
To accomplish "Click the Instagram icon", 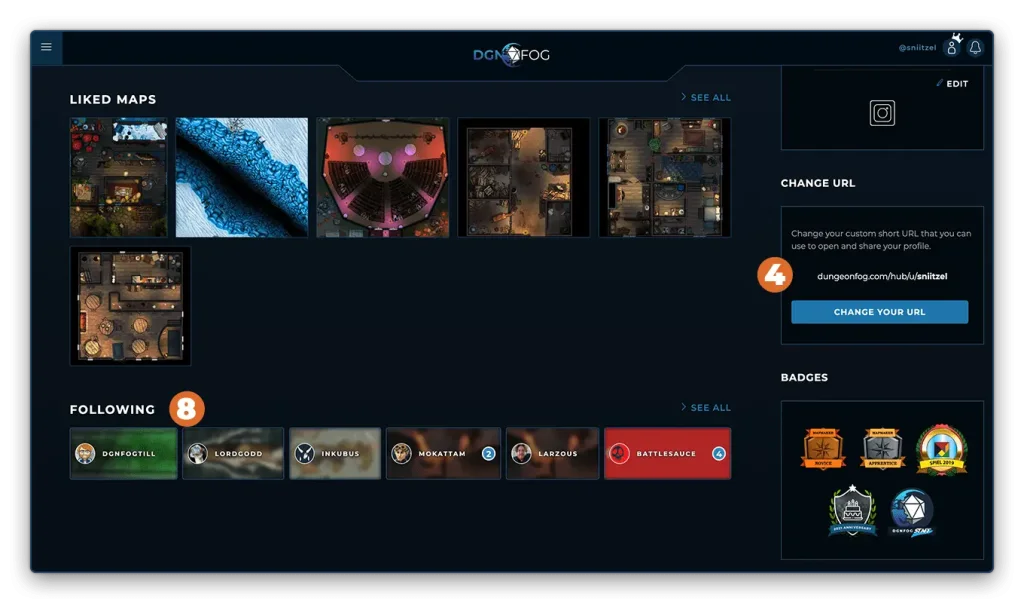I will [x=882, y=113].
